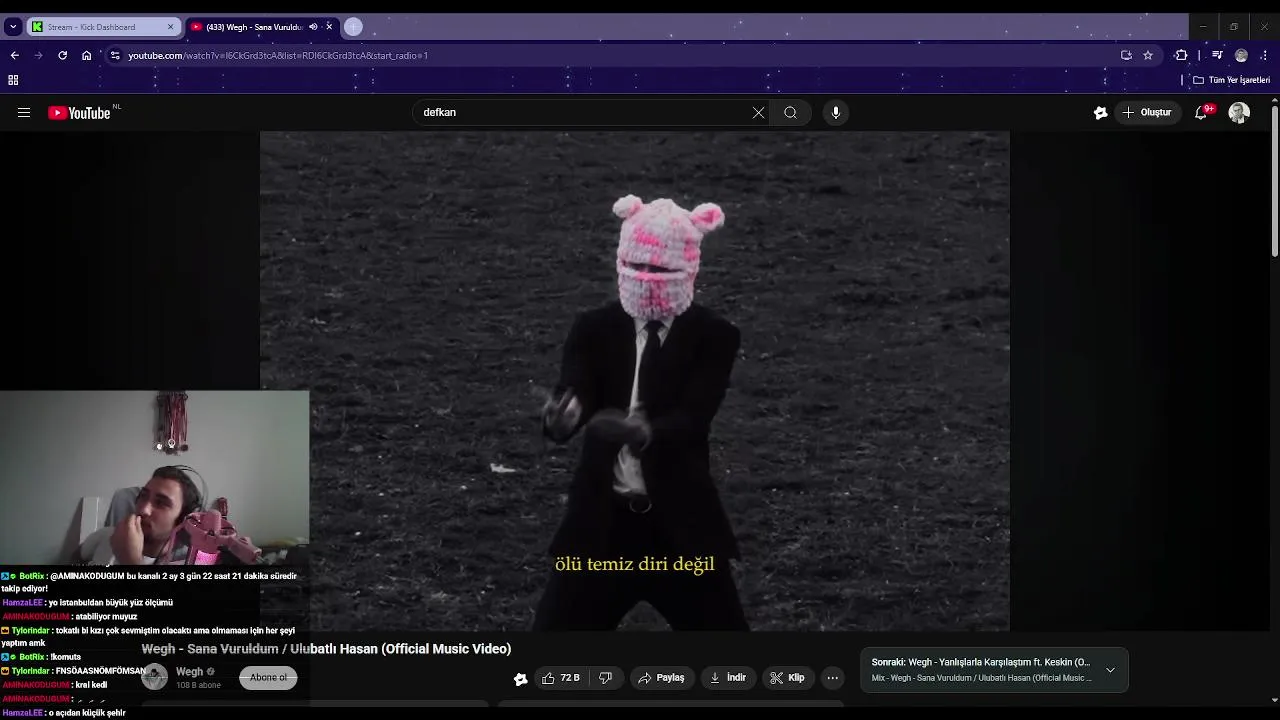Create a clip with the Klip button
The height and width of the screenshot is (720, 1280).
(787, 678)
